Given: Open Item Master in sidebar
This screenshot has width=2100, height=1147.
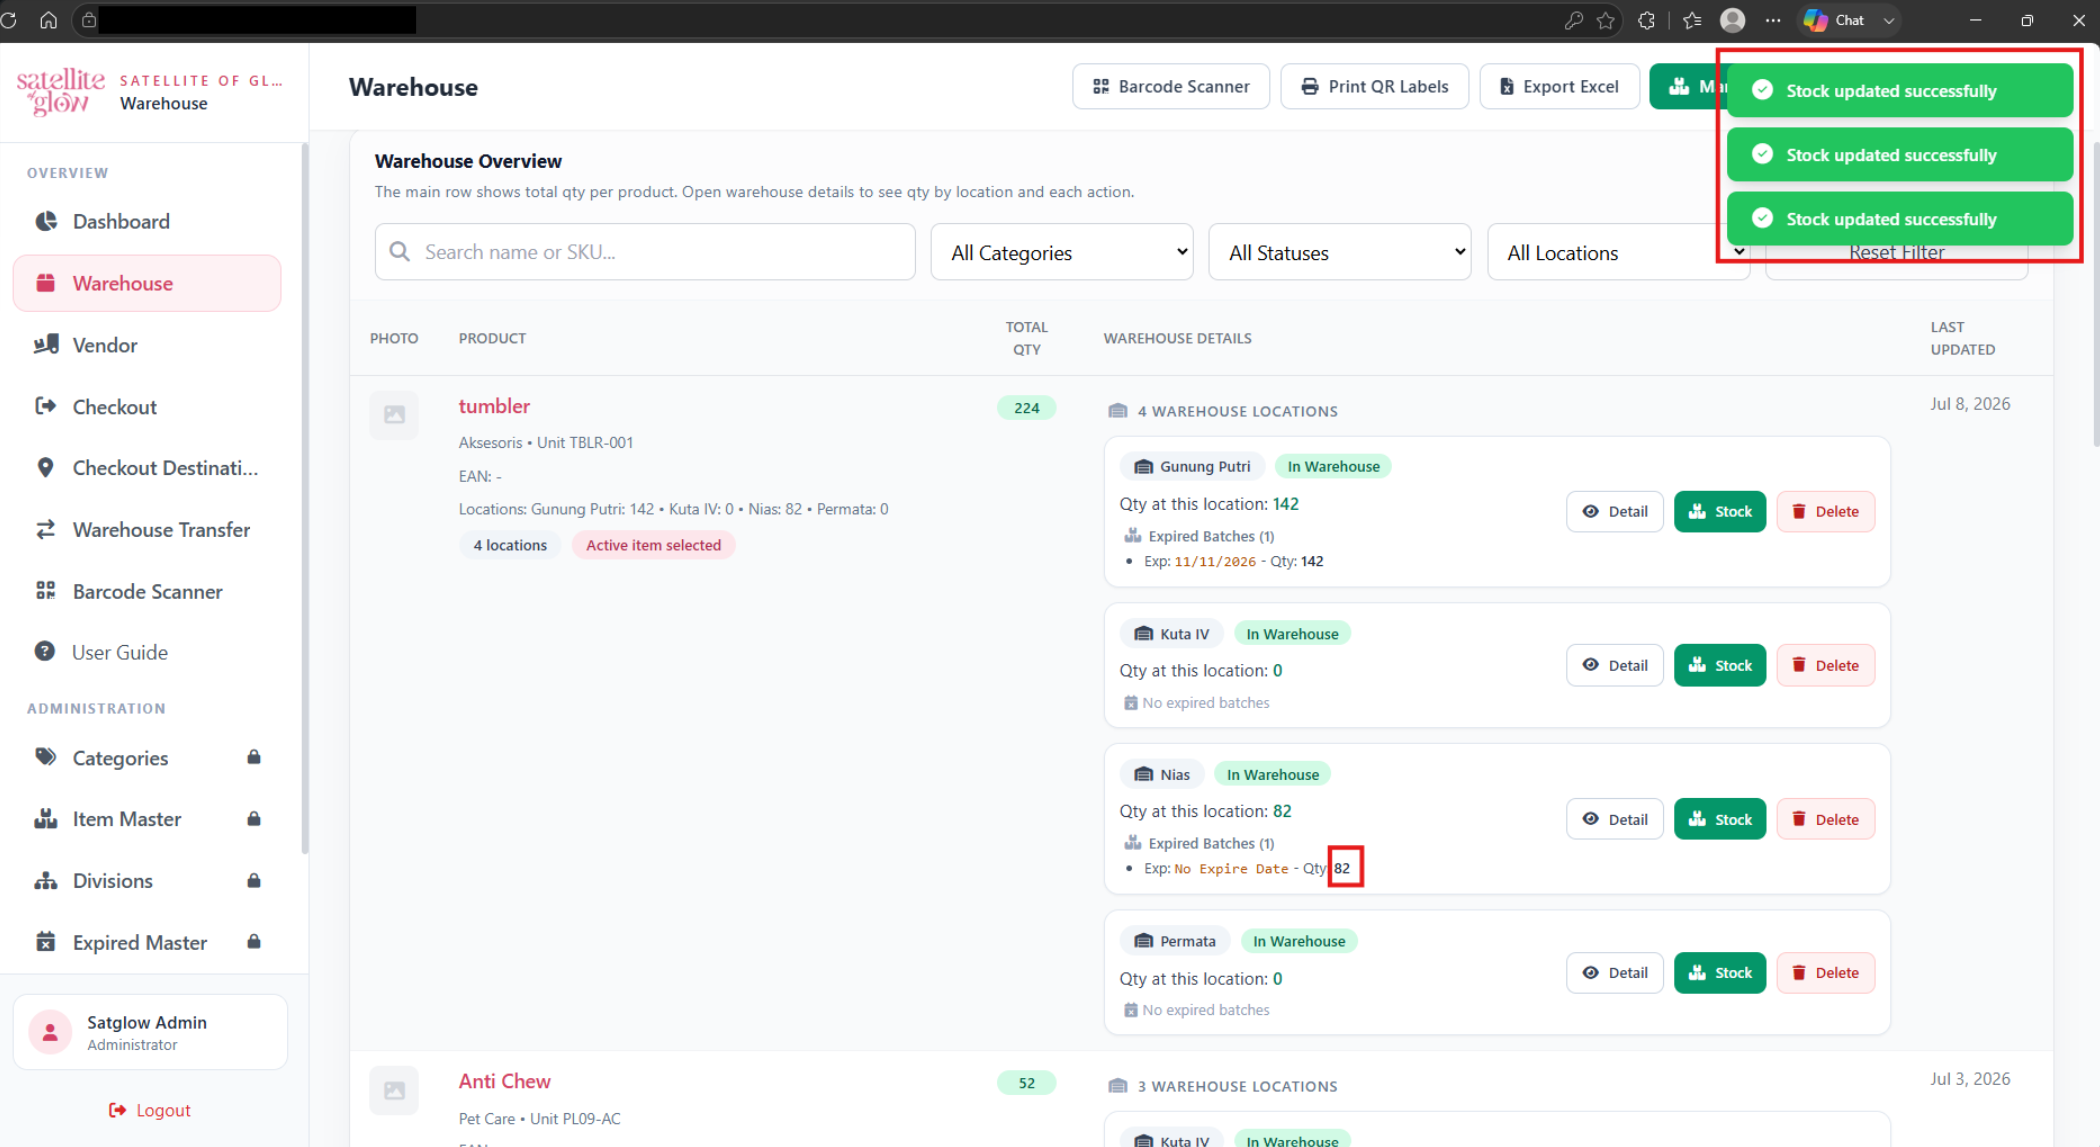Looking at the screenshot, I should coord(146,819).
